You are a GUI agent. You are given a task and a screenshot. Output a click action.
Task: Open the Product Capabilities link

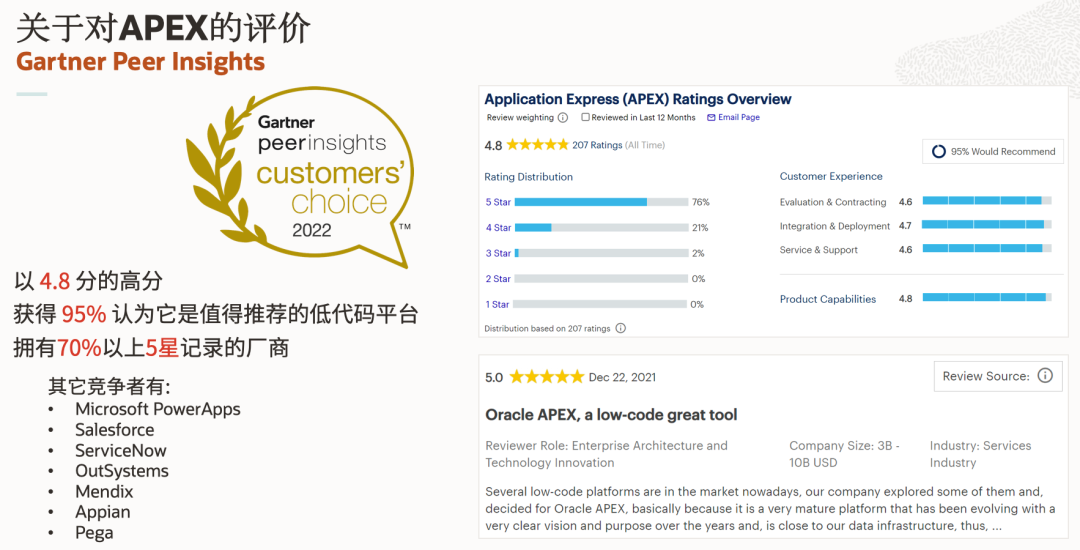(x=828, y=299)
